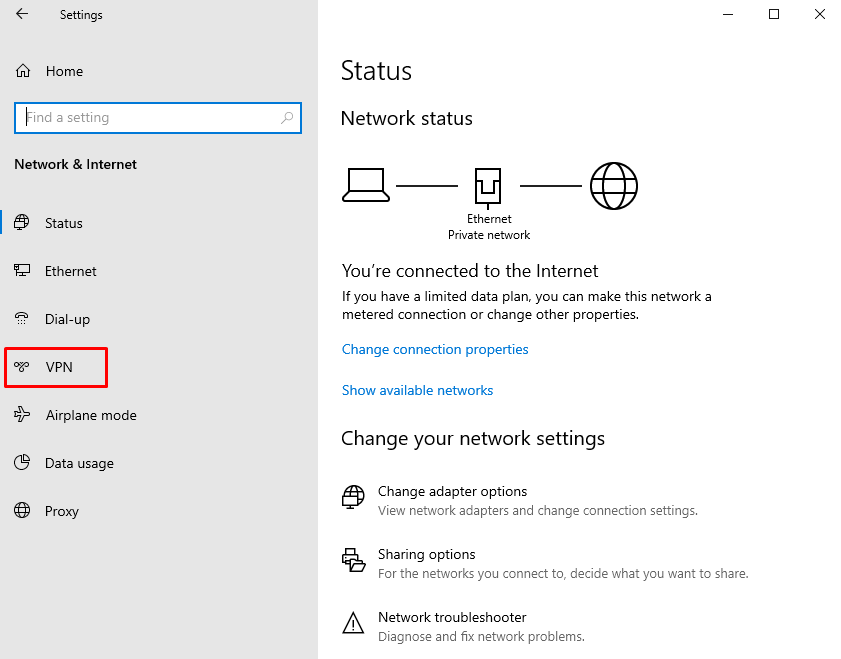
Task: Click the Status globe icon in sidebar
Action: [x=22, y=223]
